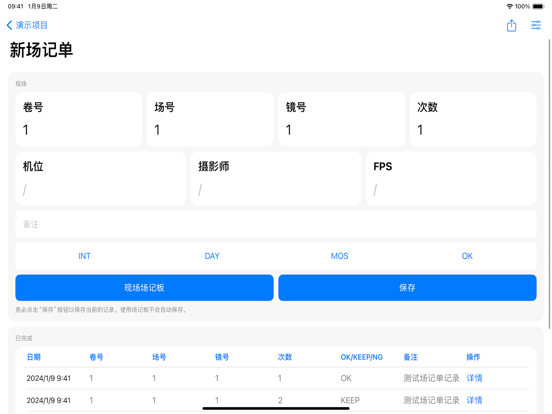Viewport: 552px width, 414px height.
Task: Click the 场号 table column header
Action: pyautogui.click(x=159, y=357)
